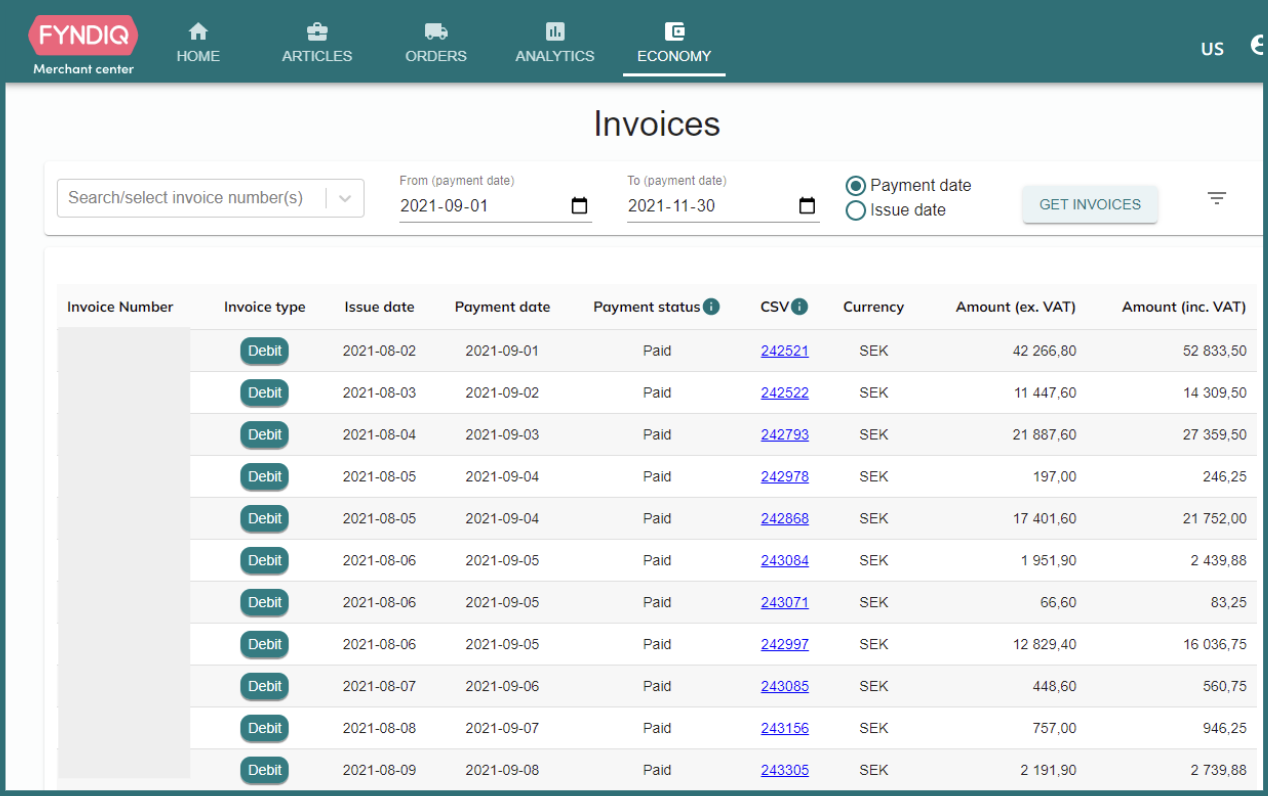Click Debit badge for CSV 243305 row
Image resolution: width=1268 pixels, height=796 pixels.
tap(265, 770)
